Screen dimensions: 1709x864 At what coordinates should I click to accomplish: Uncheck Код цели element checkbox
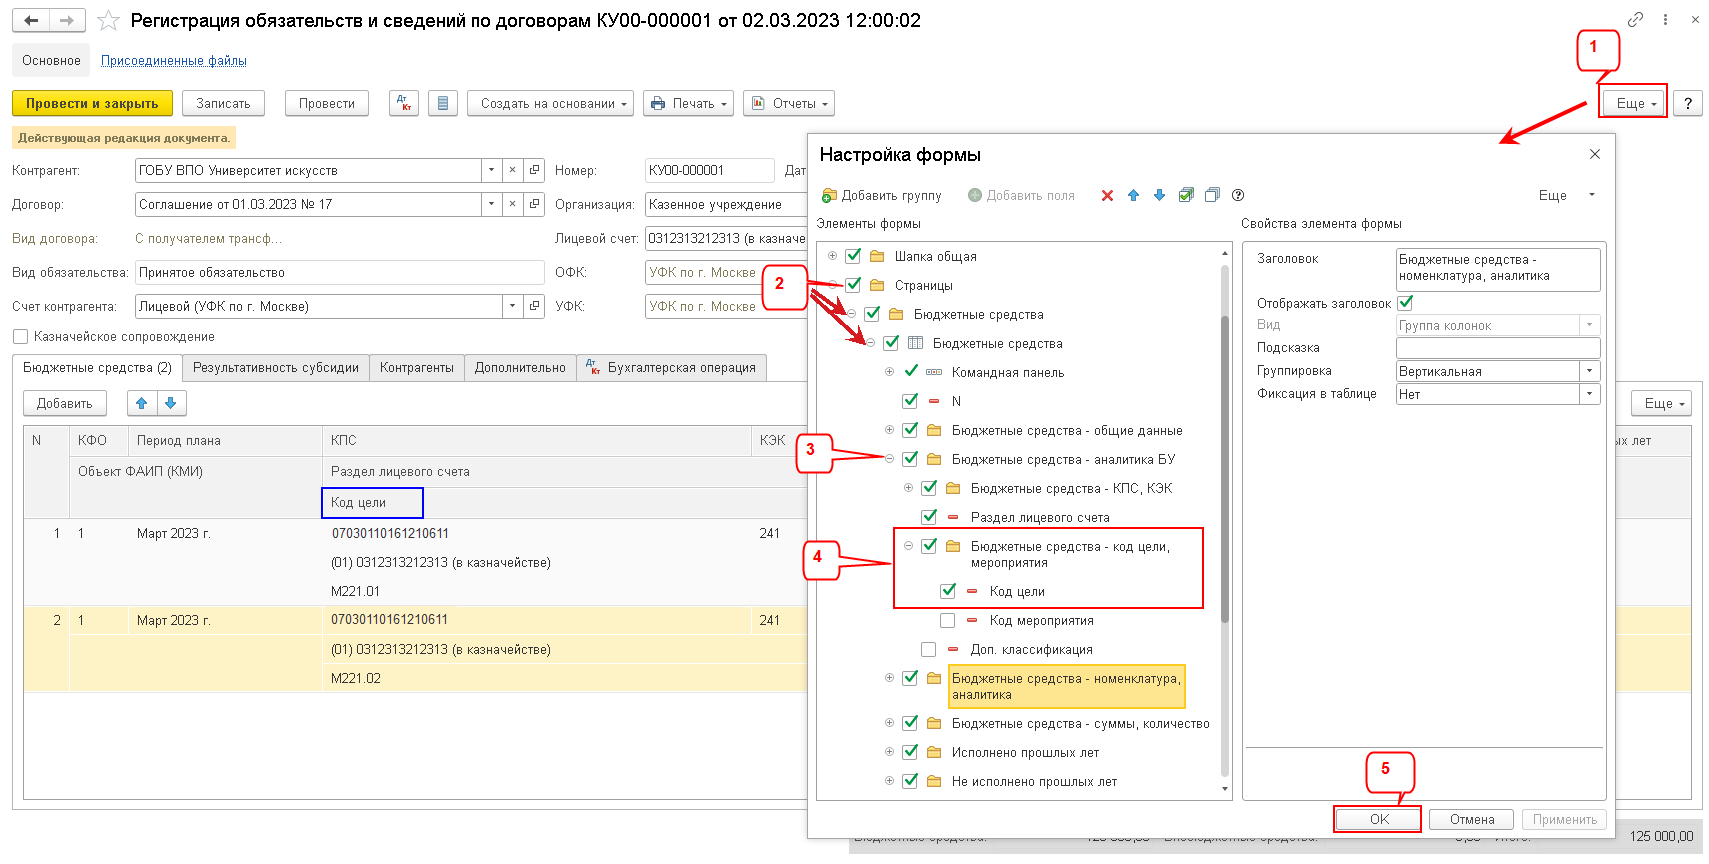948,591
